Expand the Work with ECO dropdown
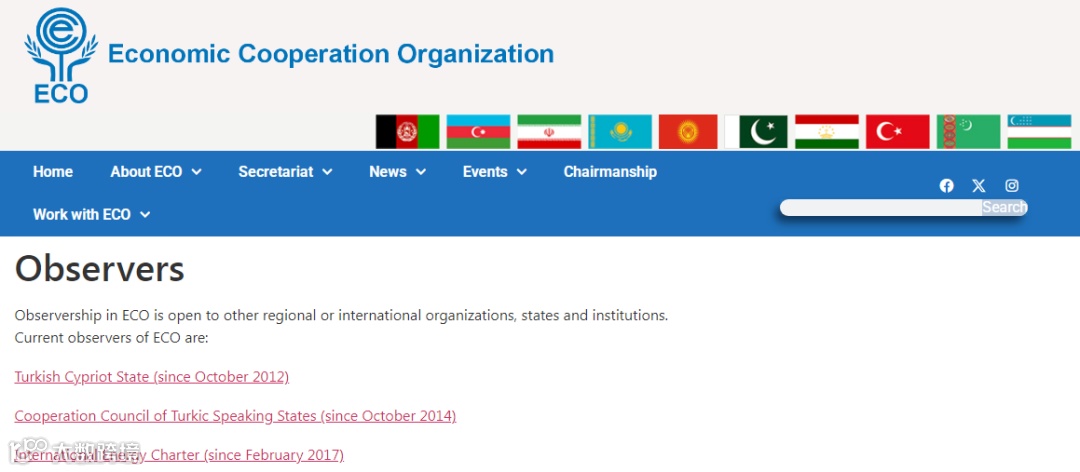1080x472 pixels. coord(92,214)
